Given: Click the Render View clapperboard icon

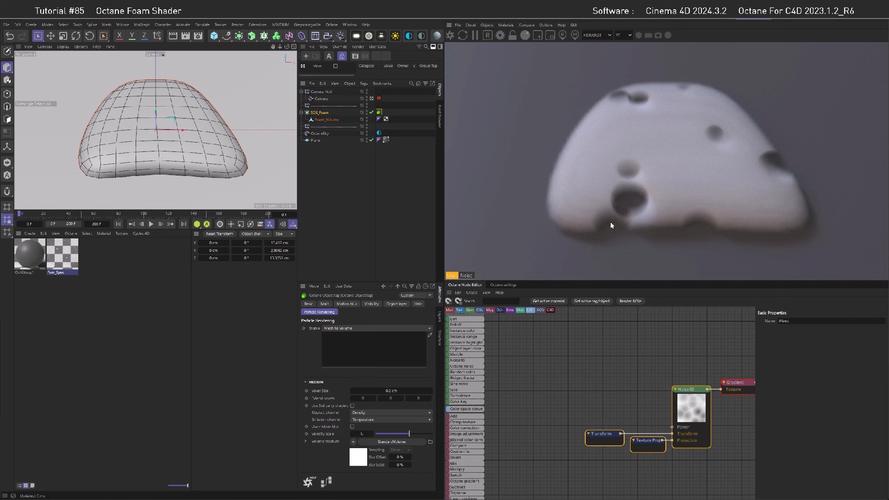Looking at the screenshot, I should coord(173,36).
